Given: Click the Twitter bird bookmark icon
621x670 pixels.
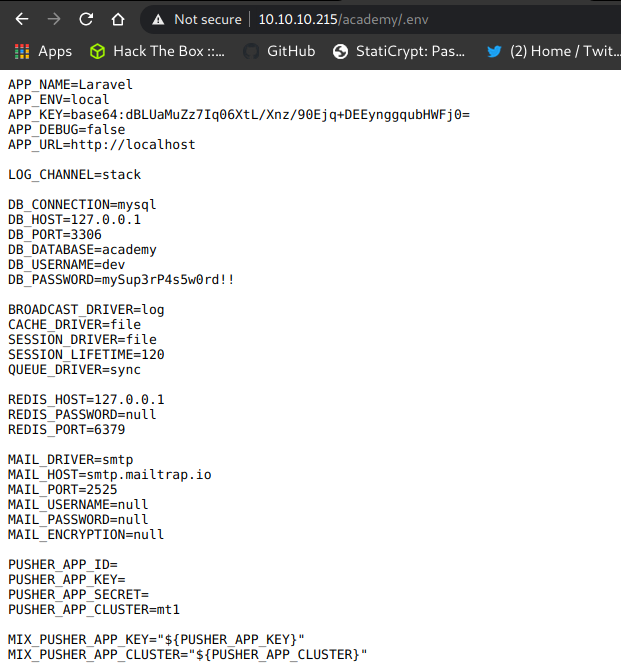Looking at the screenshot, I should coord(494,52).
